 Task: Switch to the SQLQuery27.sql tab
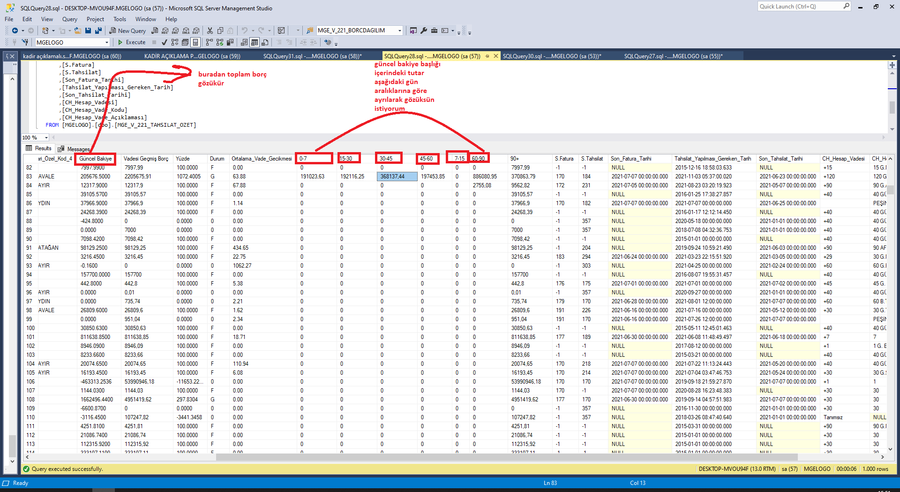click(x=673, y=56)
